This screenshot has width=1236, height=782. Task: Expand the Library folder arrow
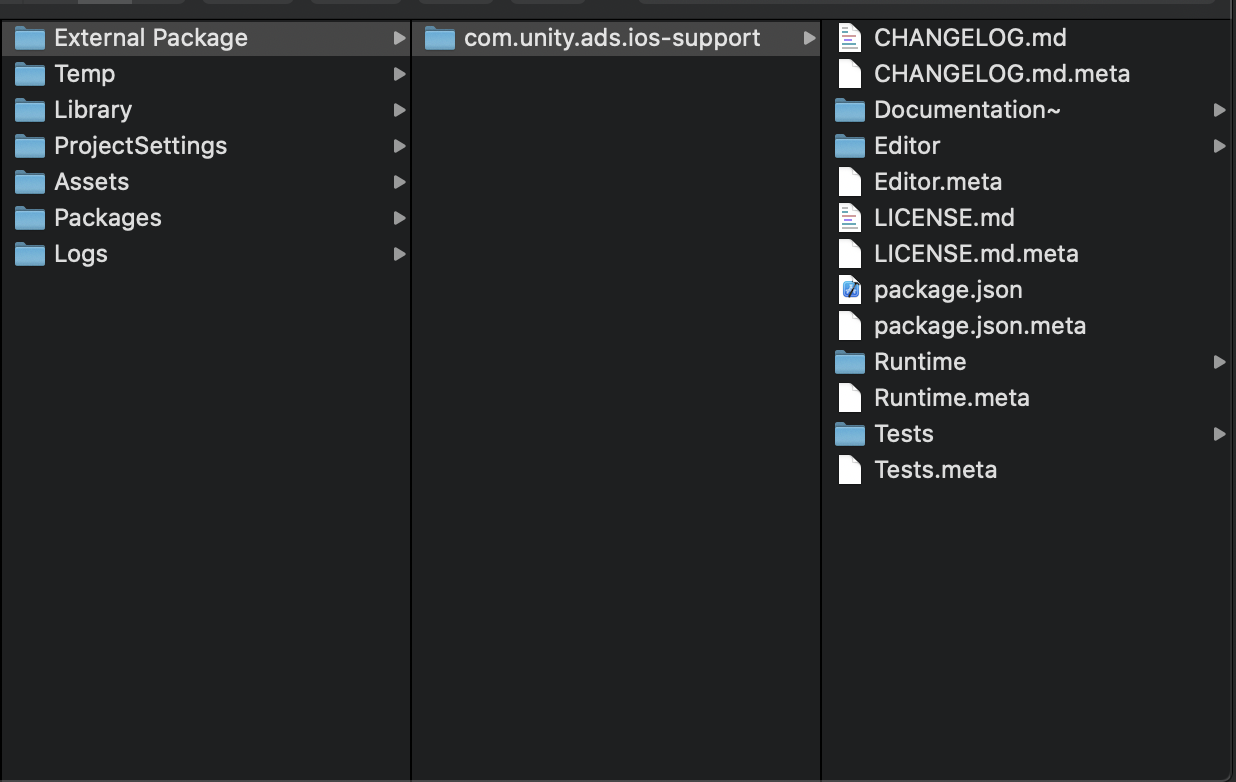[x=400, y=110]
